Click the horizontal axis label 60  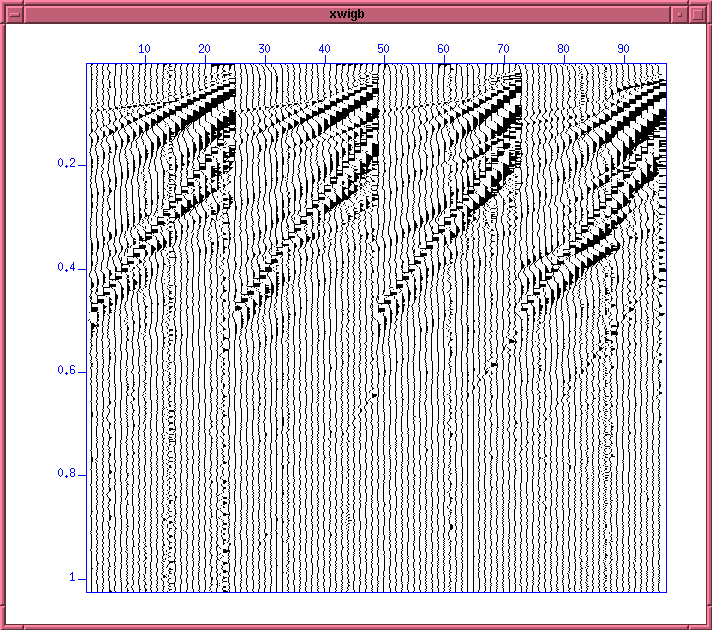coord(444,48)
